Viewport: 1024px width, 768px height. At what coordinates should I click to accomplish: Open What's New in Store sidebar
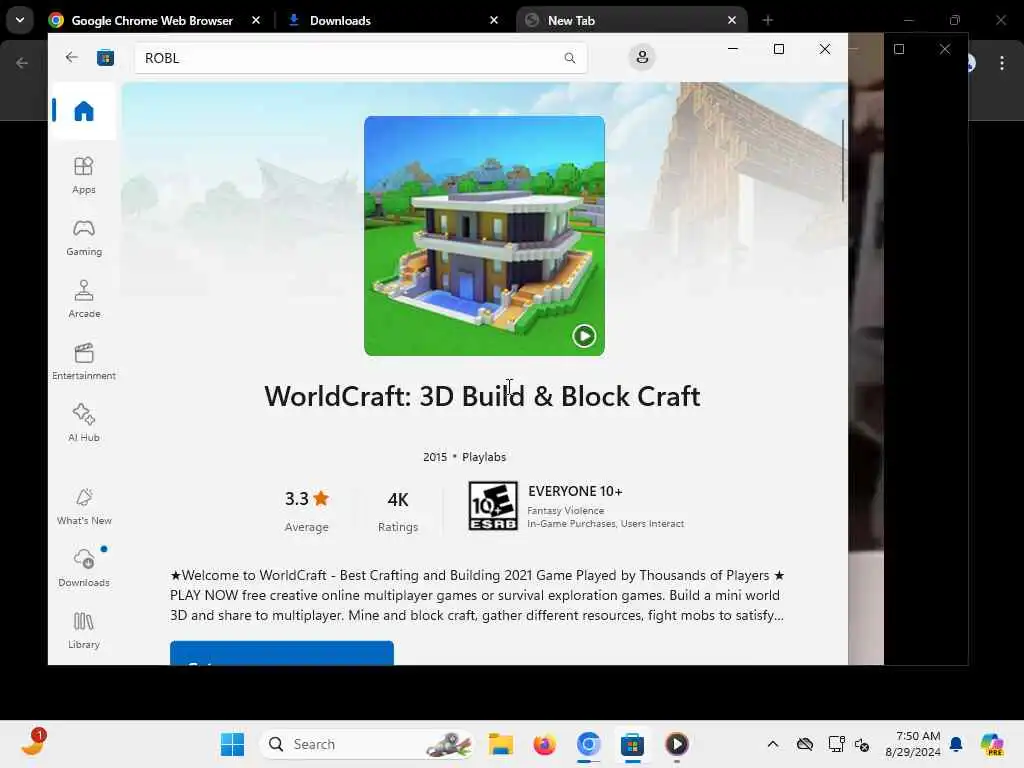point(84,506)
